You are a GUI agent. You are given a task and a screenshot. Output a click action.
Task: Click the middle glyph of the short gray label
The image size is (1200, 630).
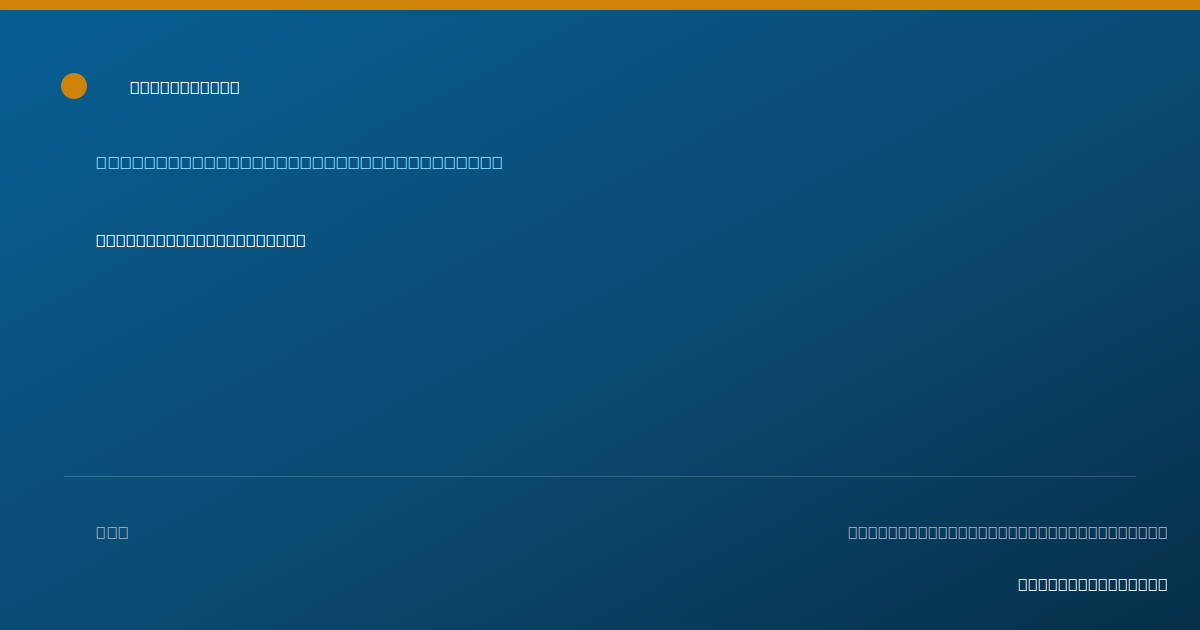tap(112, 532)
